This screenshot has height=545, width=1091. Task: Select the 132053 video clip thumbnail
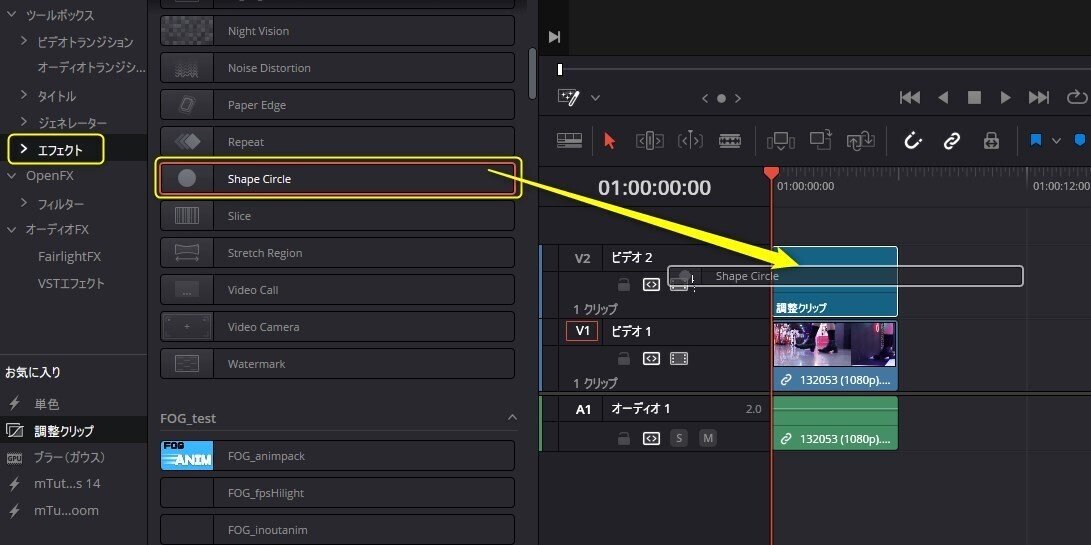(x=835, y=344)
